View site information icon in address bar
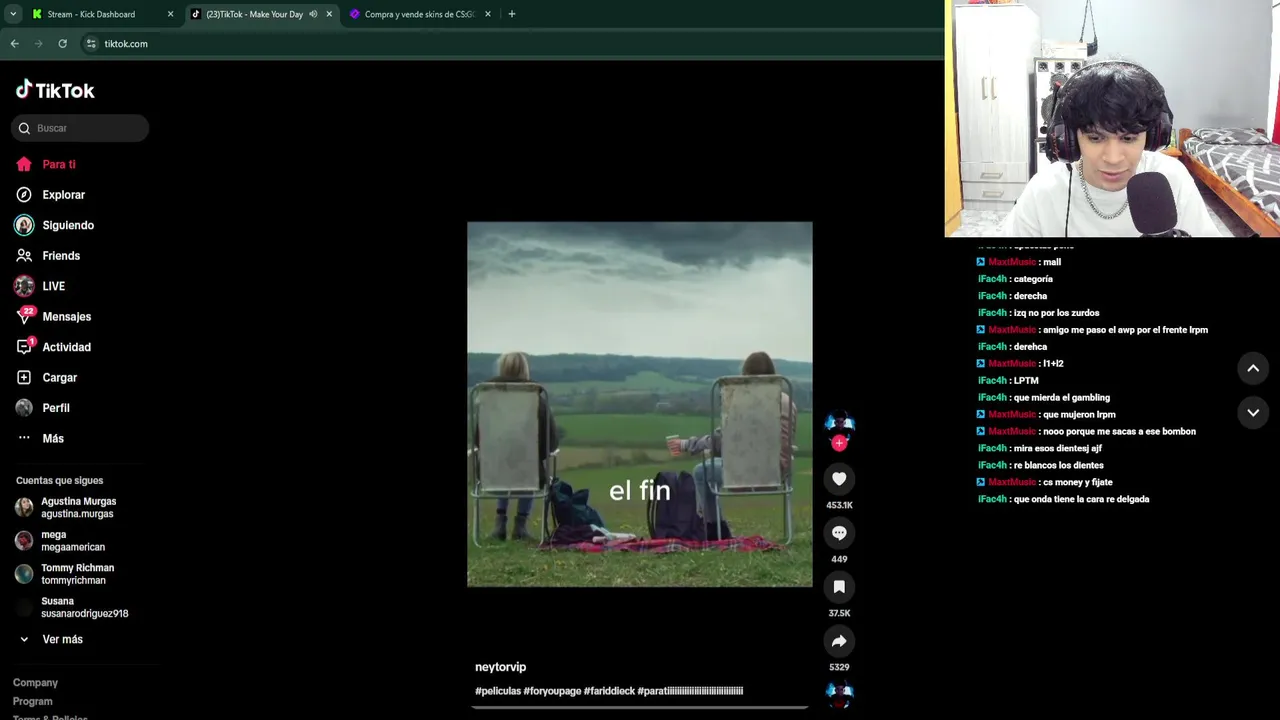Viewport: 1280px width, 720px height. click(91, 44)
